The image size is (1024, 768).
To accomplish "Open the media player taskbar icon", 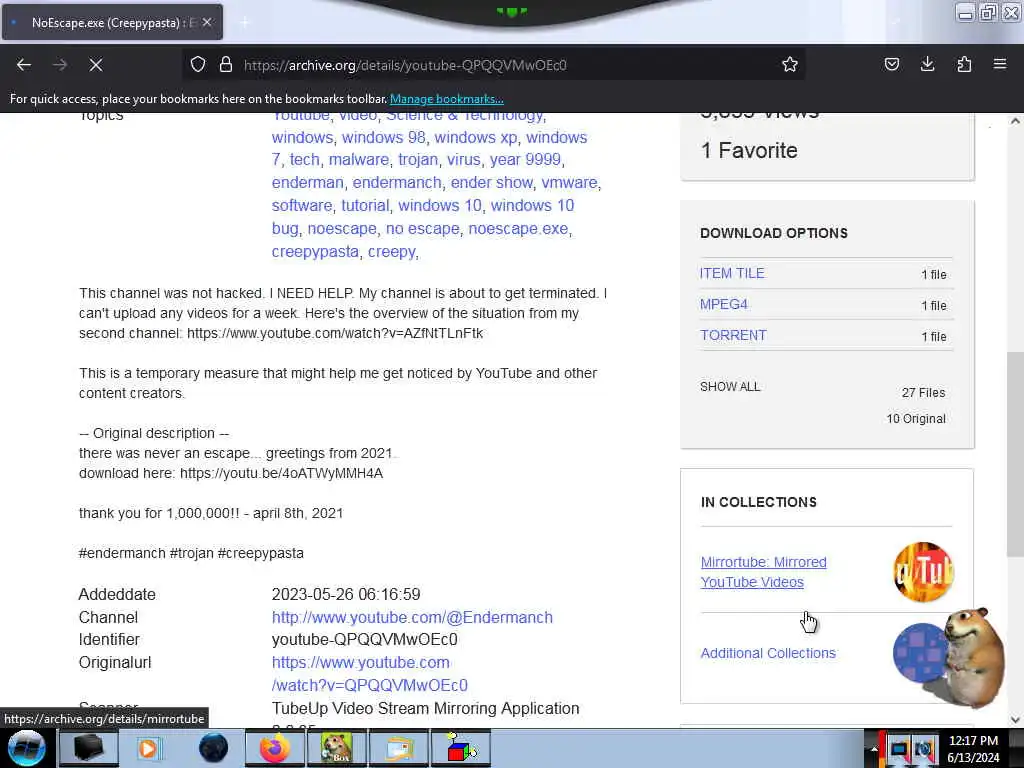I will [148, 748].
